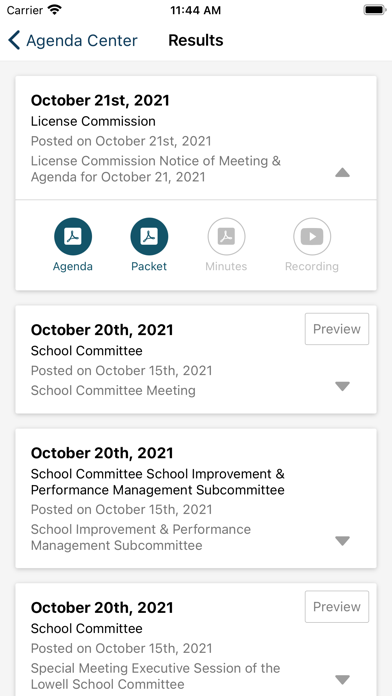Viewport: 392px width, 696px height.
Task: Select the October 21st, 2021 heading
Action: click(x=100, y=100)
